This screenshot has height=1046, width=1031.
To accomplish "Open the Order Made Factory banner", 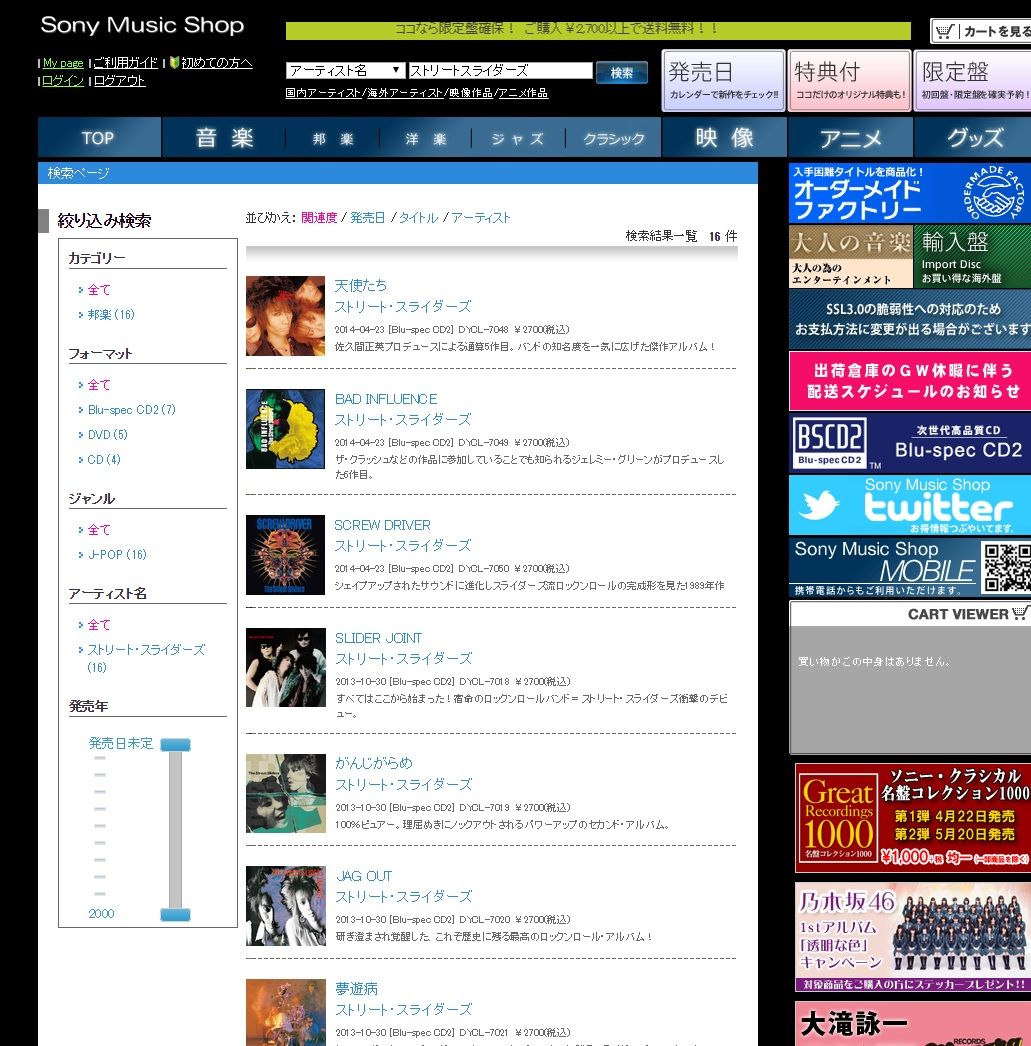I will [910, 193].
